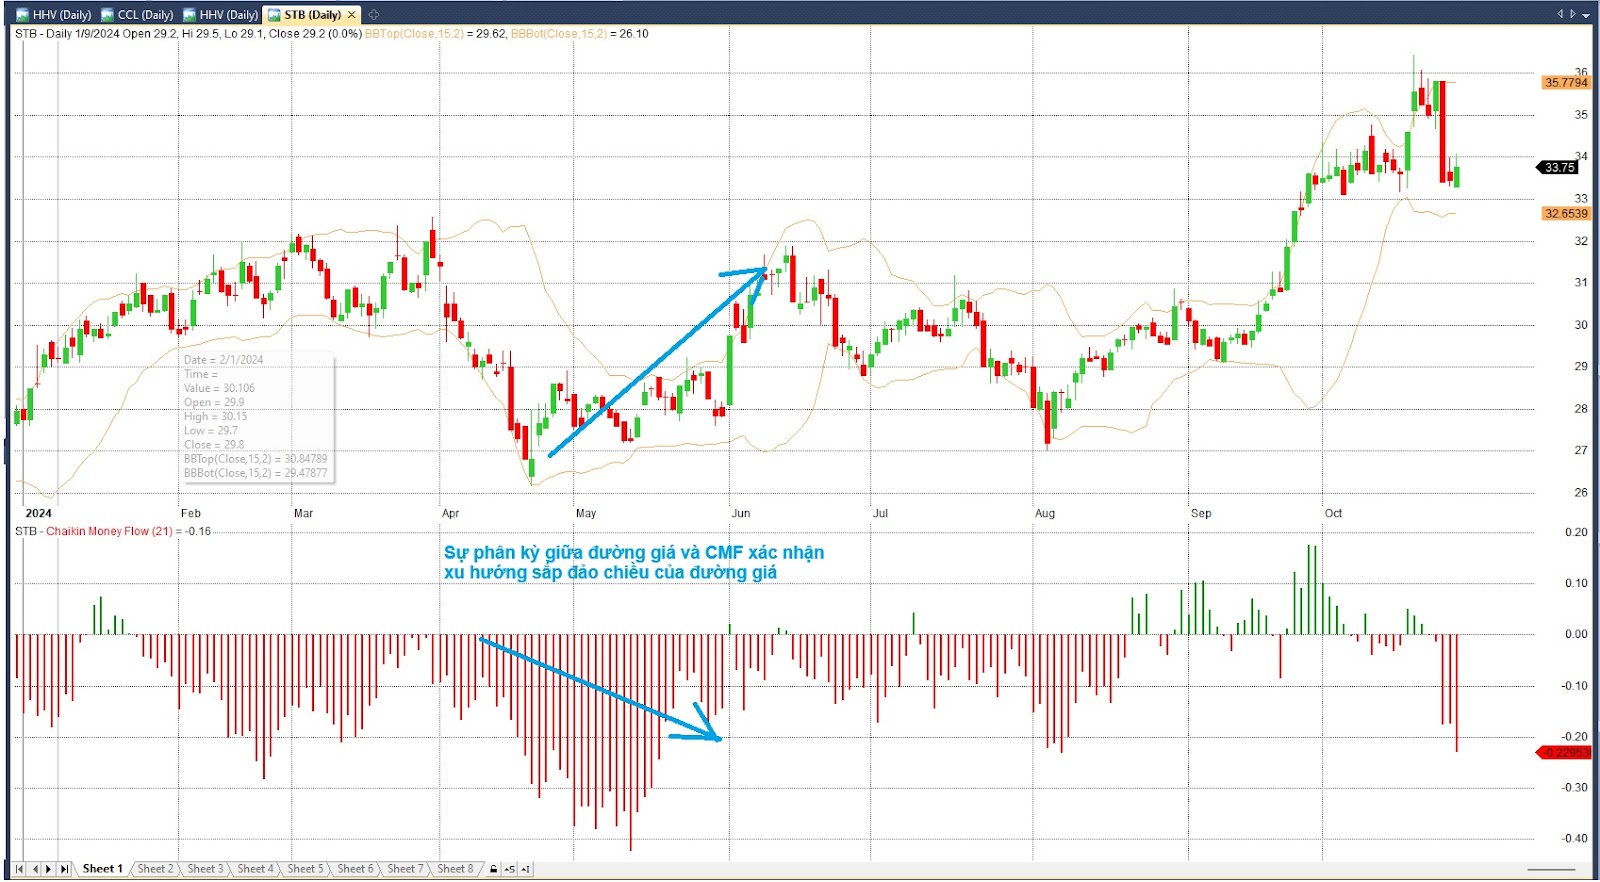Click the May label on the date axis
Viewport: 1600px width, 882px height.
pyautogui.click(x=586, y=513)
